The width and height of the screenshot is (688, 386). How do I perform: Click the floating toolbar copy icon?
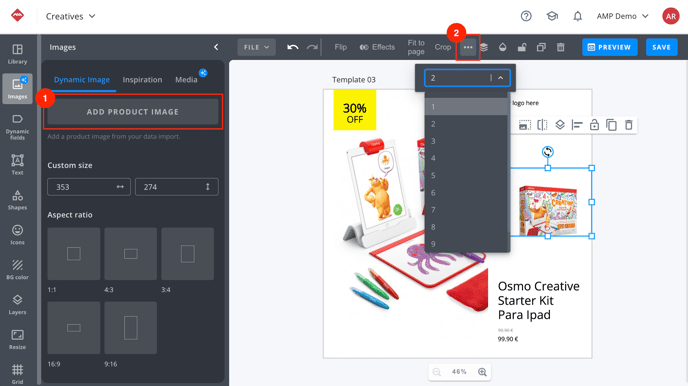611,125
